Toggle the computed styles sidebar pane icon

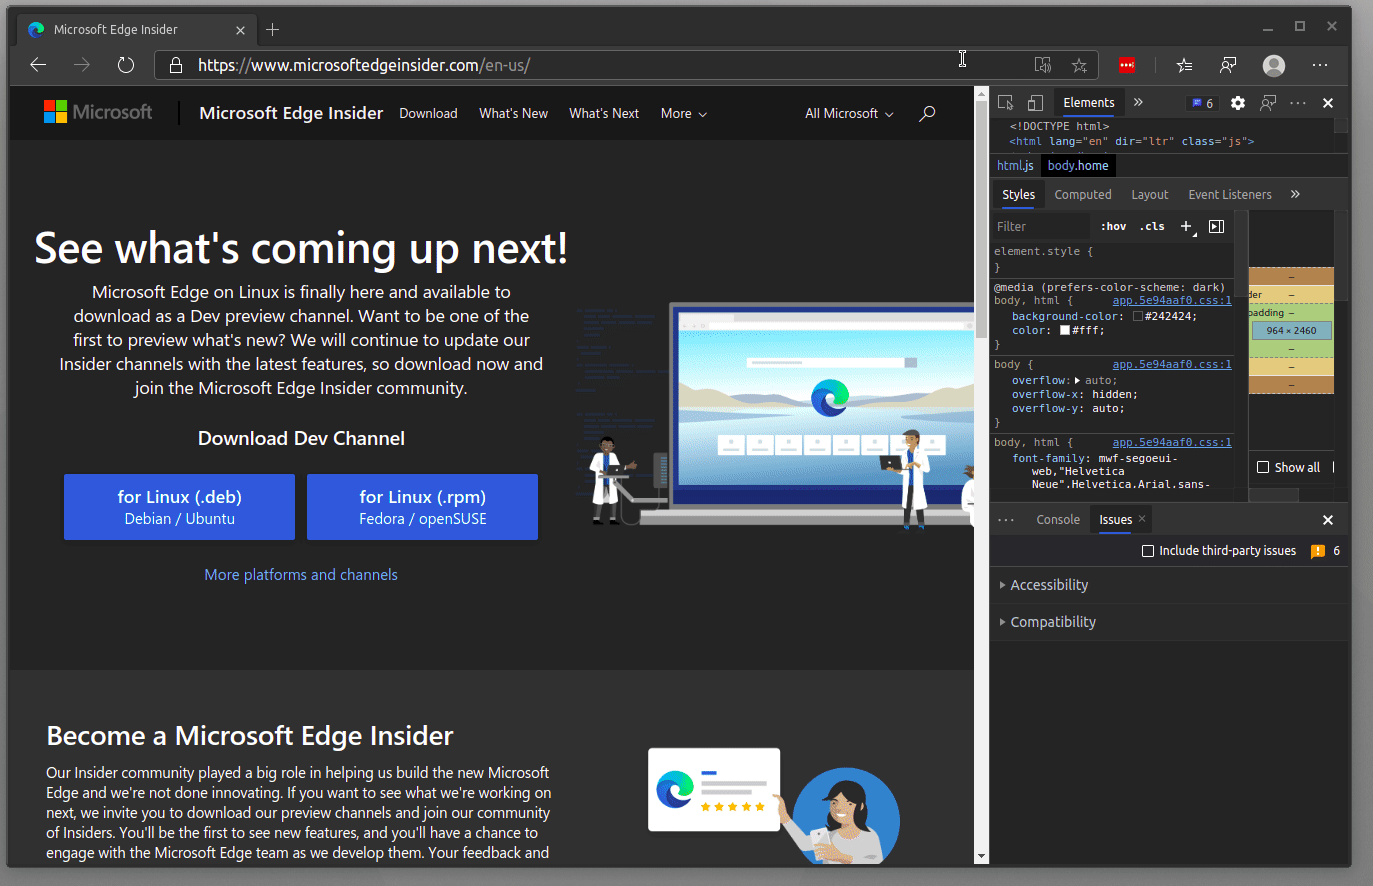pos(1216,227)
